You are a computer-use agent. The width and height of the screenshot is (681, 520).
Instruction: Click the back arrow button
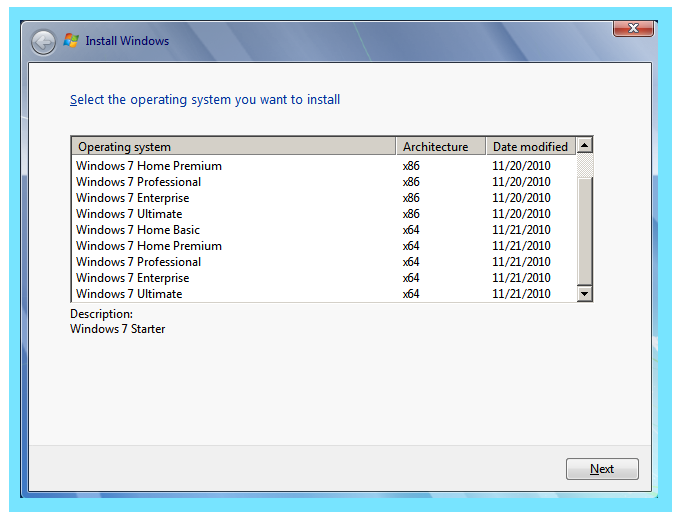click(x=43, y=42)
